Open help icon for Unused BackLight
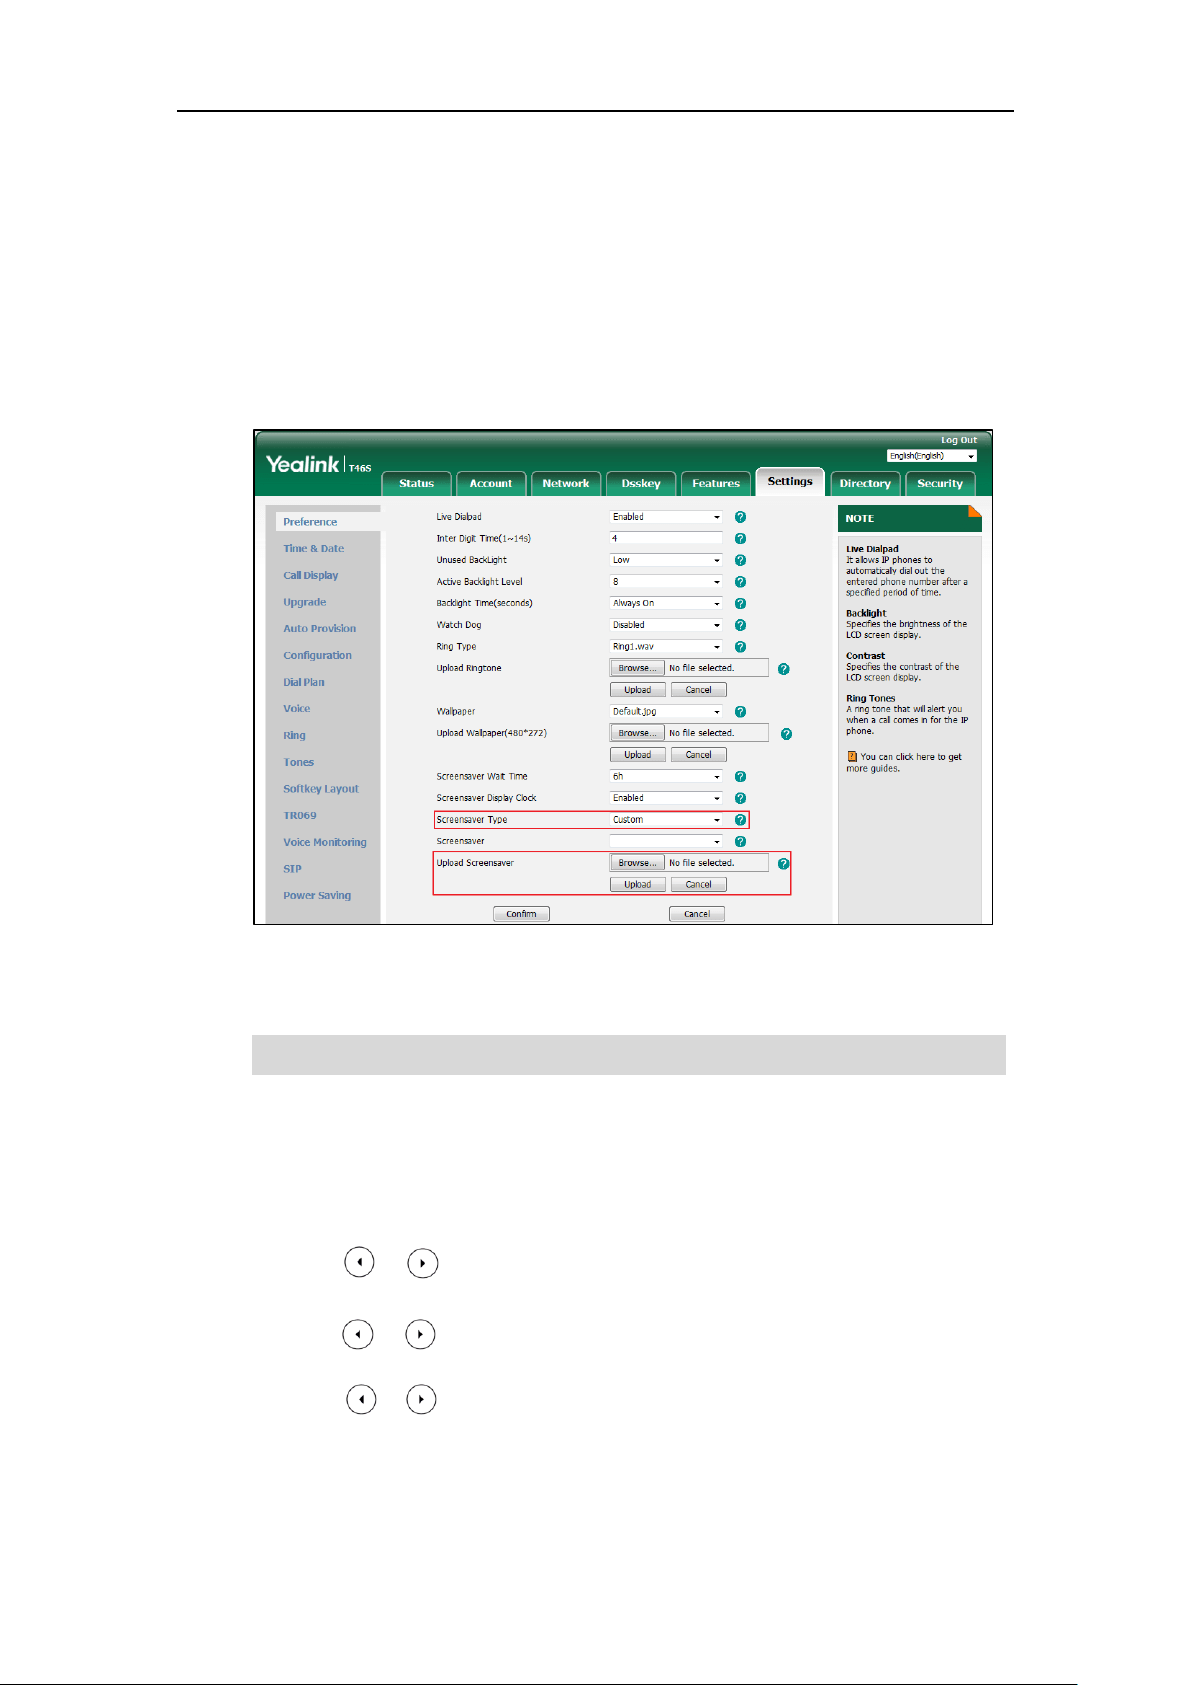The image size is (1192, 1685). coord(740,560)
